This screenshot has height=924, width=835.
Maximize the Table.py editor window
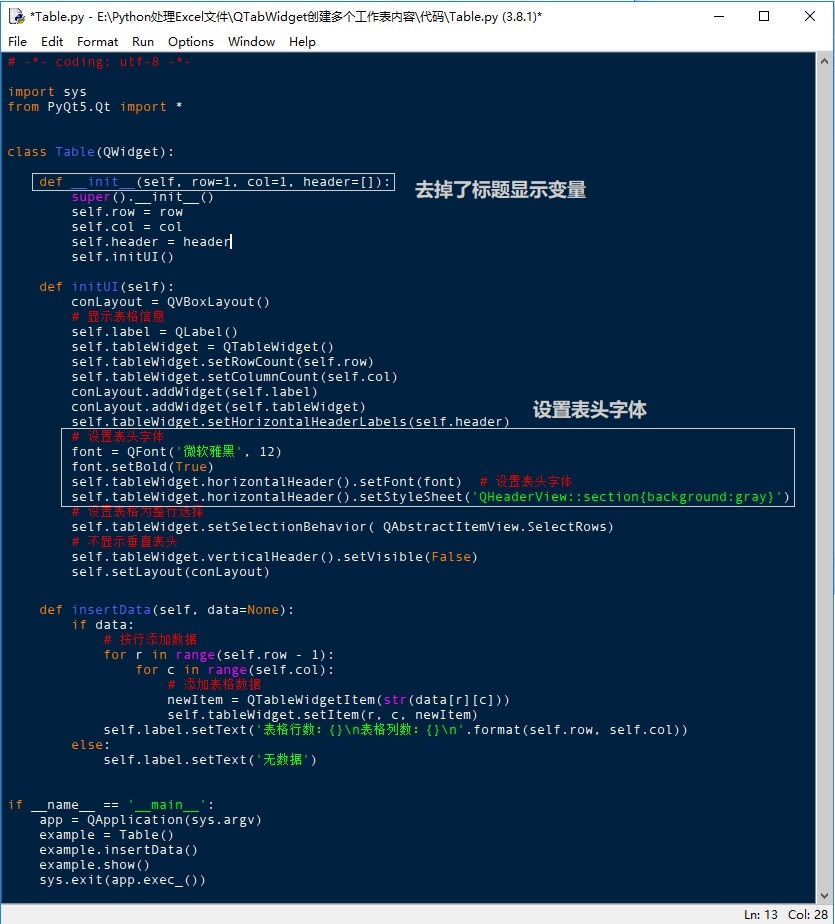[764, 16]
